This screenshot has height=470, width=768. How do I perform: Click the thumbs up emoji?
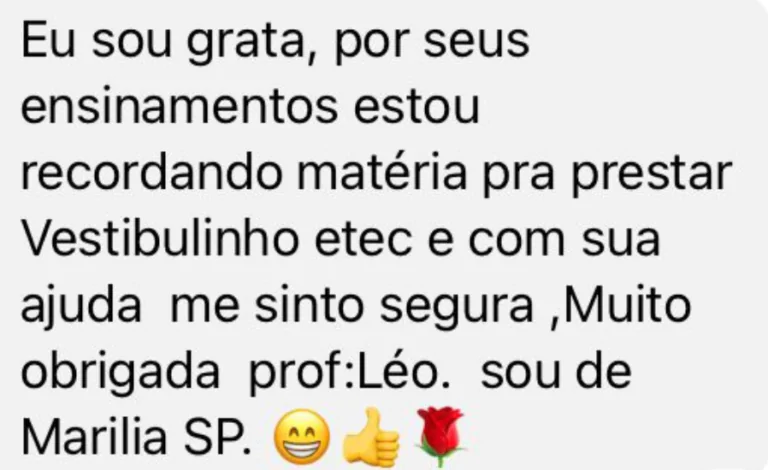click(x=371, y=436)
